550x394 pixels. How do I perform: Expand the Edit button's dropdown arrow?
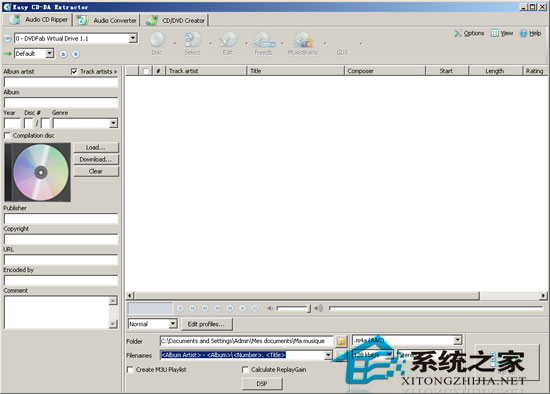click(246, 44)
